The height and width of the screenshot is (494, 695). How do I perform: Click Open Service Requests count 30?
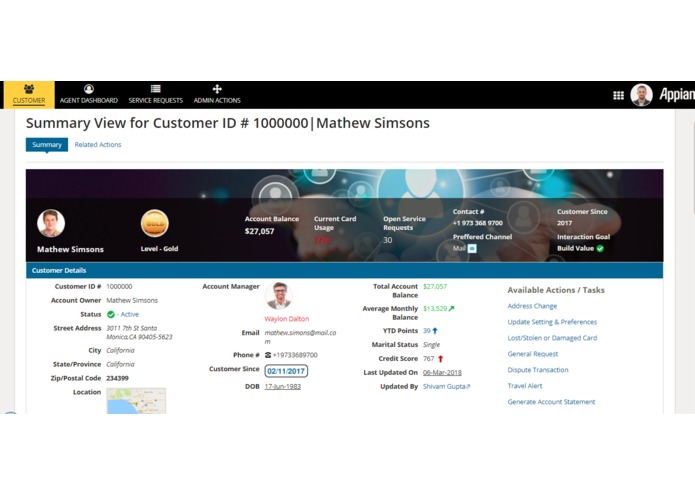pos(387,240)
